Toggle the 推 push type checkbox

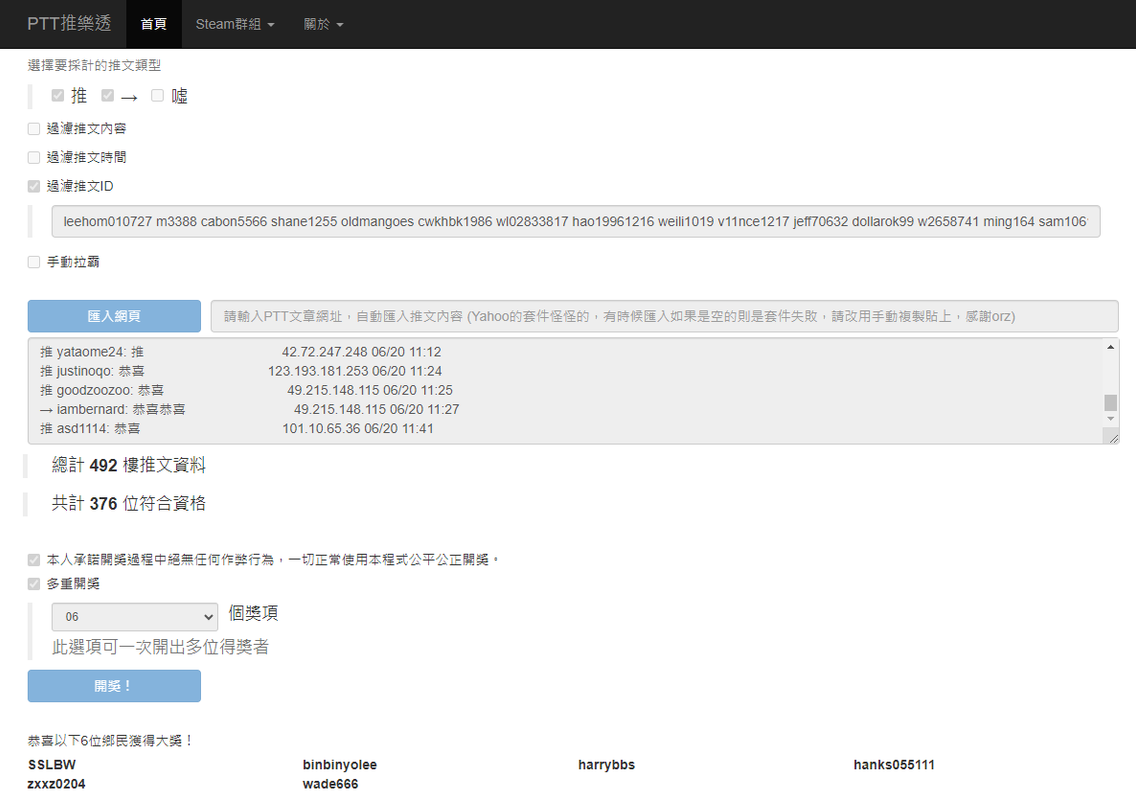click(58, 95)
